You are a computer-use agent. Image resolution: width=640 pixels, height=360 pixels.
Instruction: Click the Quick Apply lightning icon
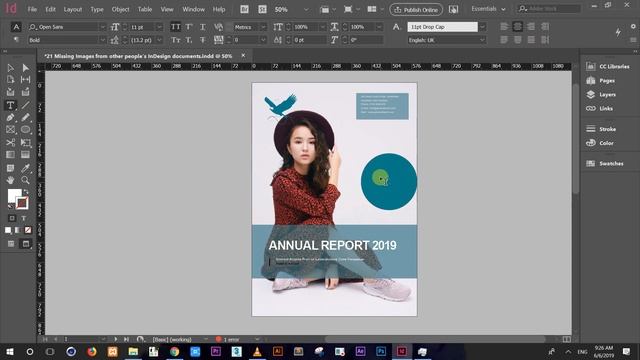pos(618,32)
